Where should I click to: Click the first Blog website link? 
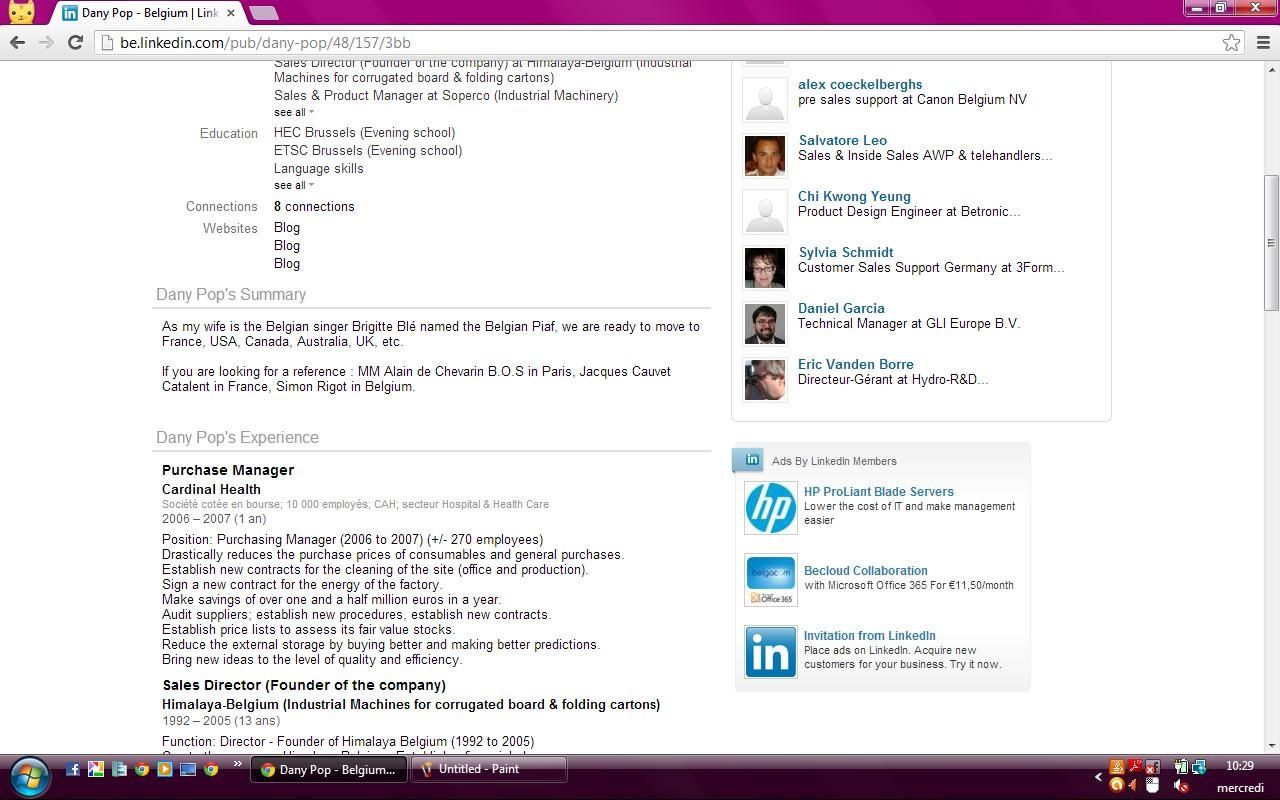pos(286,227)
